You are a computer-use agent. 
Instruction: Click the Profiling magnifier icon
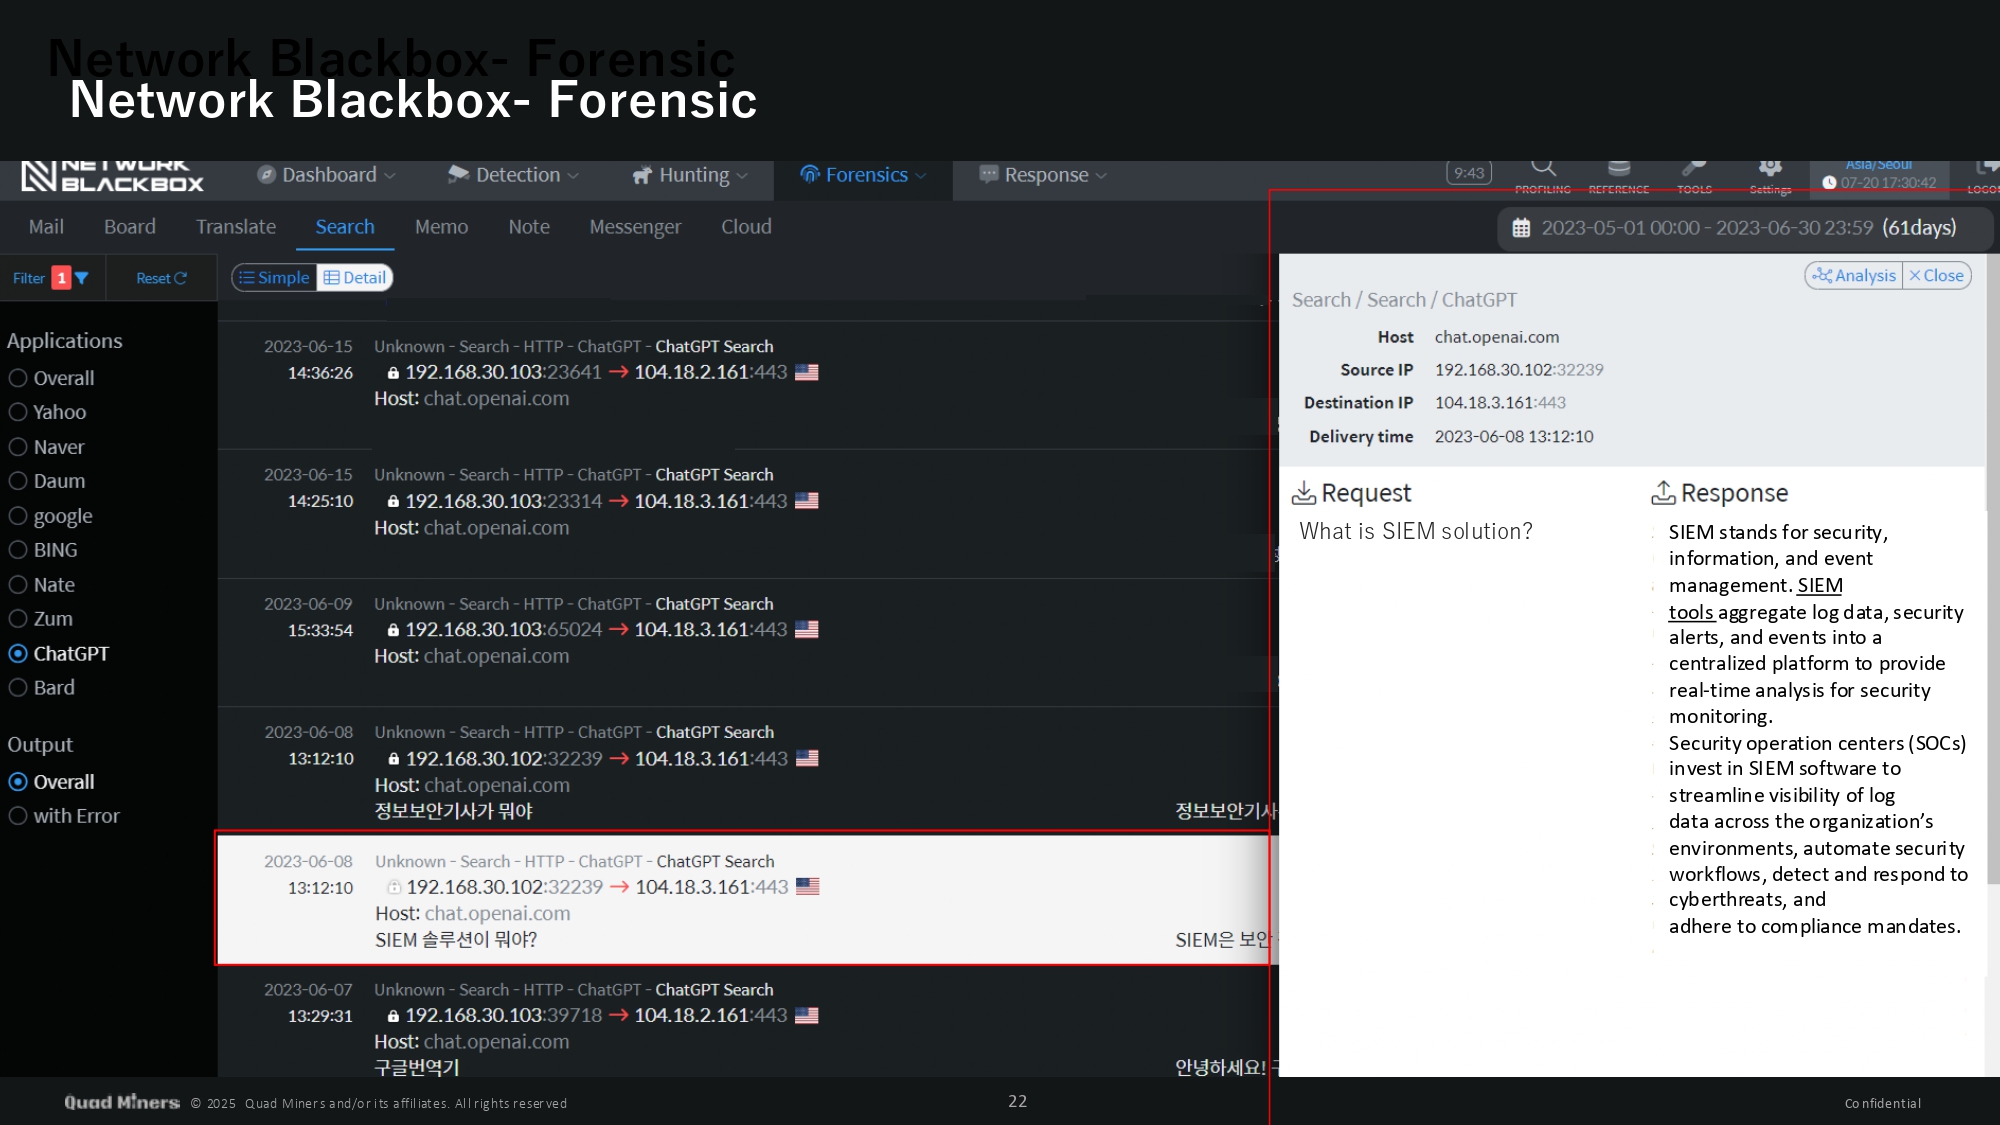(x=1543, y=168)
